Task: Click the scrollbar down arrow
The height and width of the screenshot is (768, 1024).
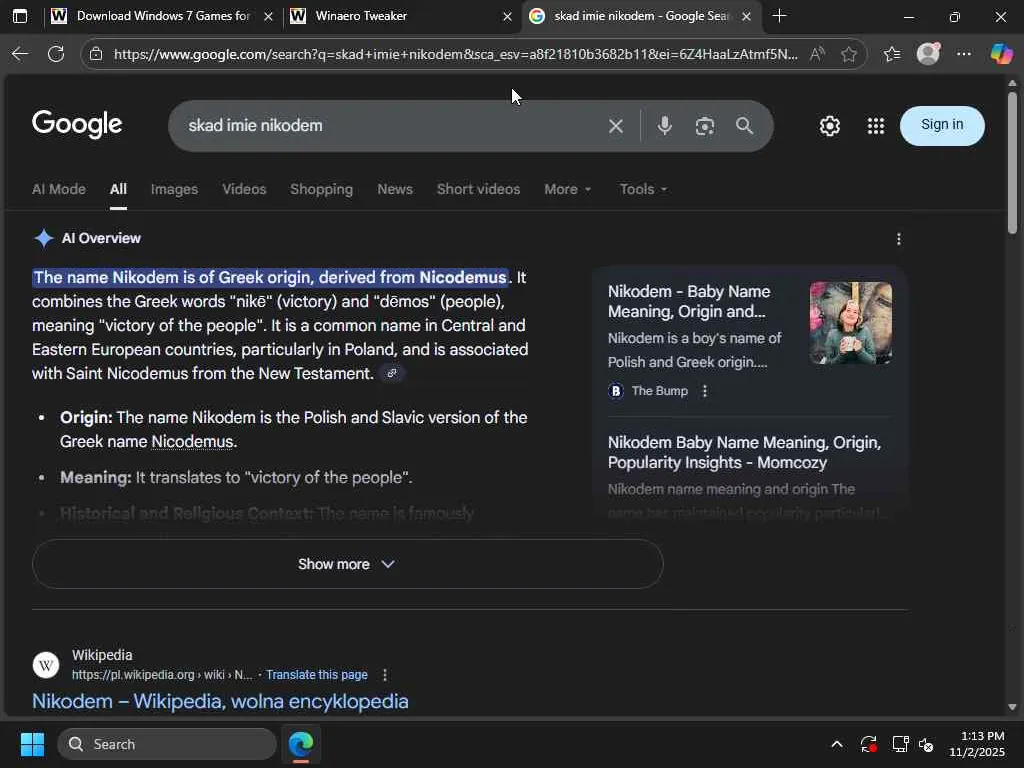Action: point(1012,707)
